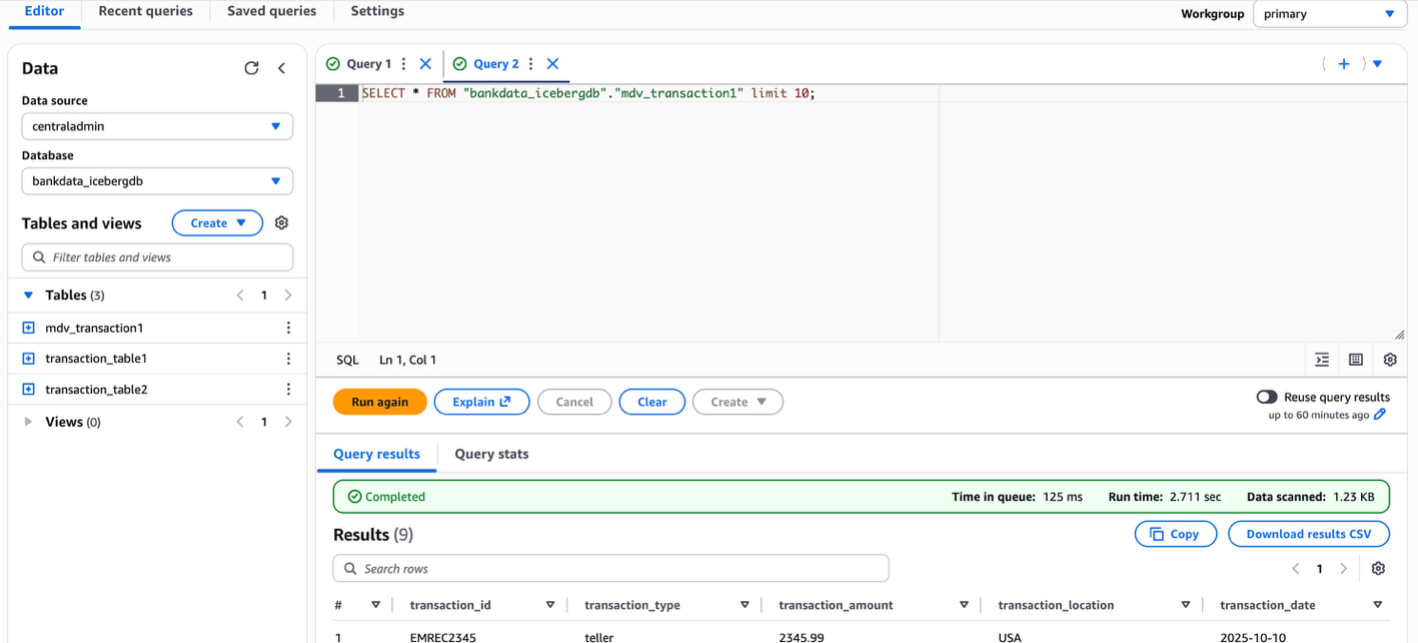Open mdv_transaction1 table actions menu

(x=288, y=328)
